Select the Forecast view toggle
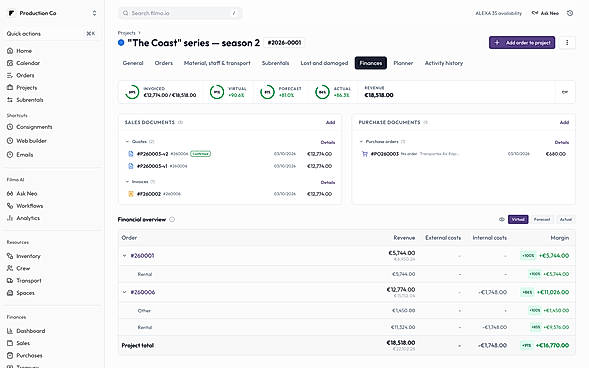This screenshot has width=589, height=368. (x=542, y=220)
